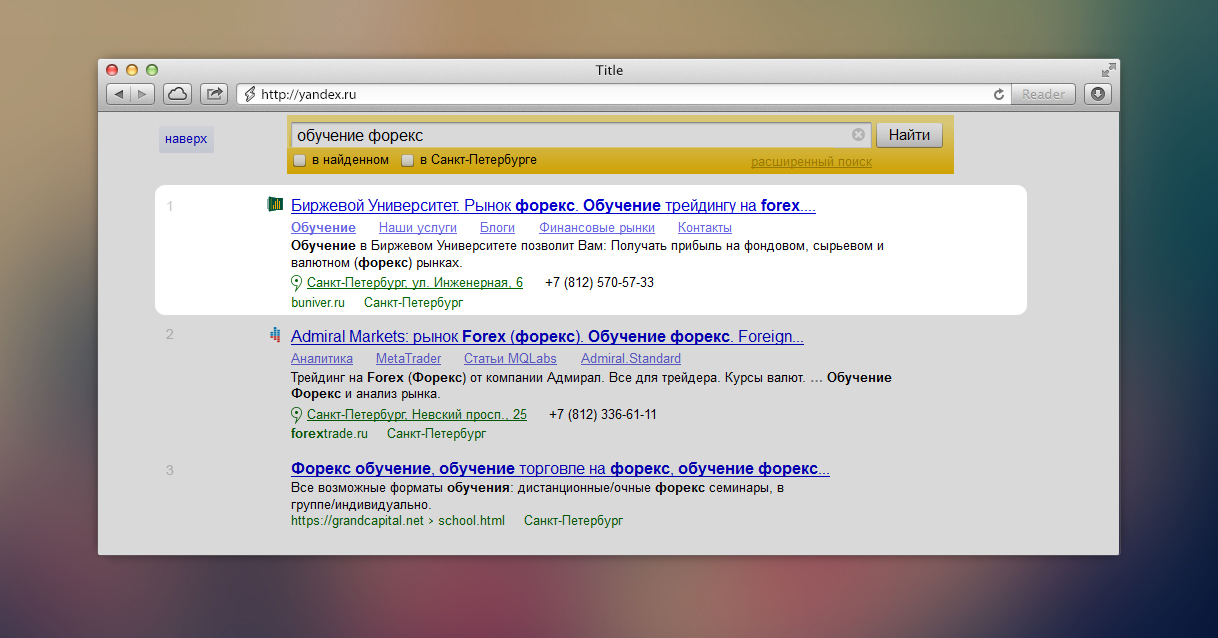Open the 'Финансовые рынки' sitelink
The image size is (1218, 638).
597,228
